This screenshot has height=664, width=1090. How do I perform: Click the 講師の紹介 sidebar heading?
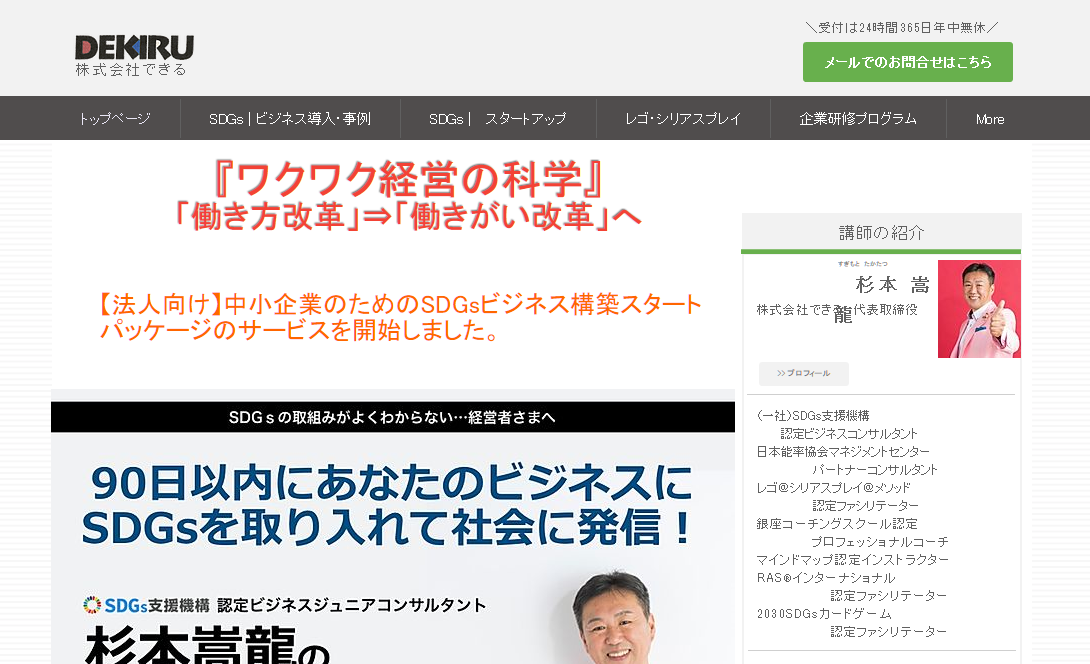(x=880, y=231)
